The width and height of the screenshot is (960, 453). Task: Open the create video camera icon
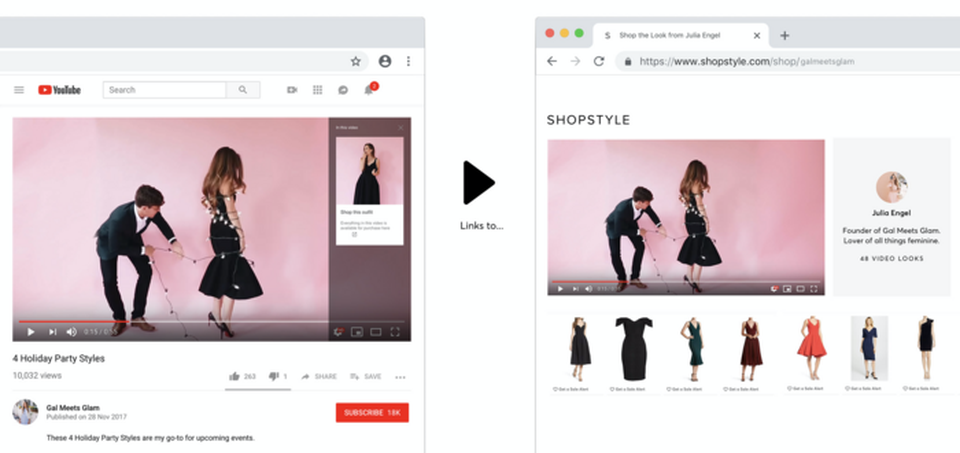(292, 90)
